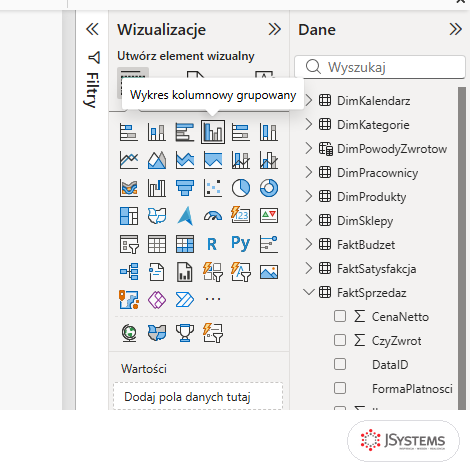Select the R script visual
Image resolution: width=470 pixels, height=472 pixels.
(x=213, y=244)
